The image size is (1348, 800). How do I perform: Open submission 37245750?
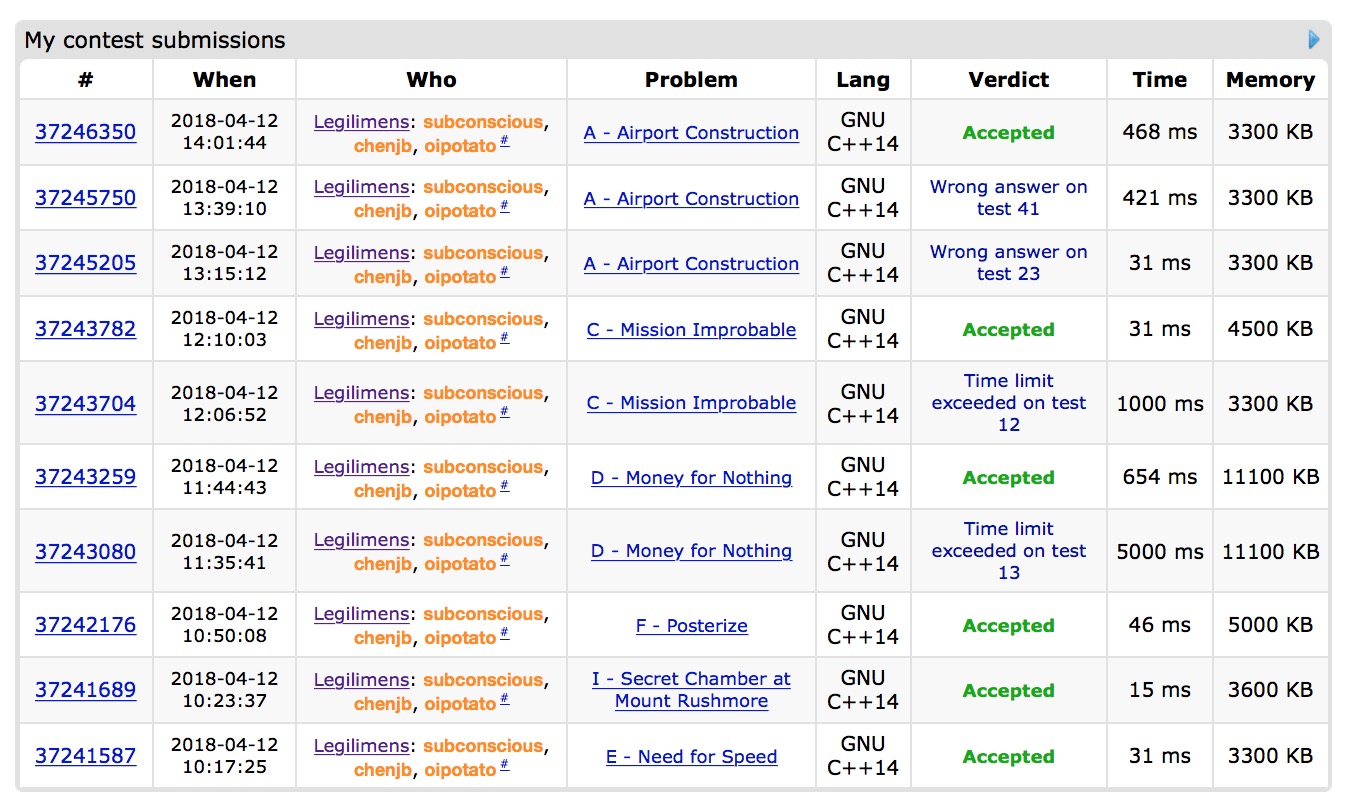[x=85, y=198]
